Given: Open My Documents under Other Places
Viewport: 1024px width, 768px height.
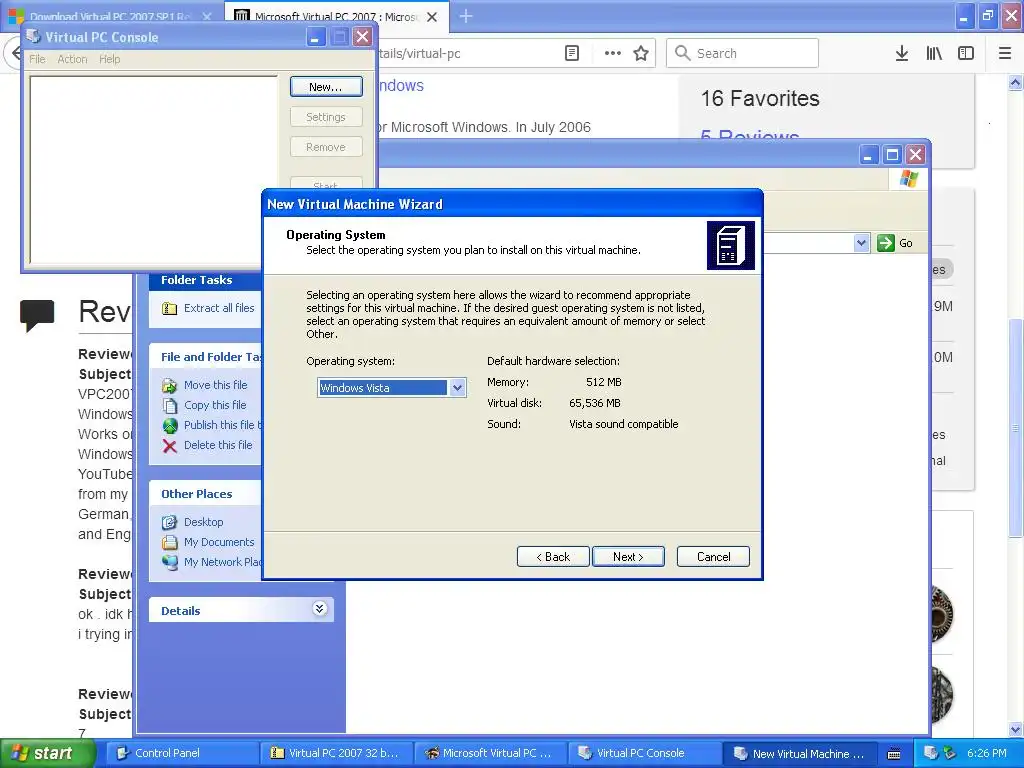Looking at the screenshot, I should click(x=219, y=542).
